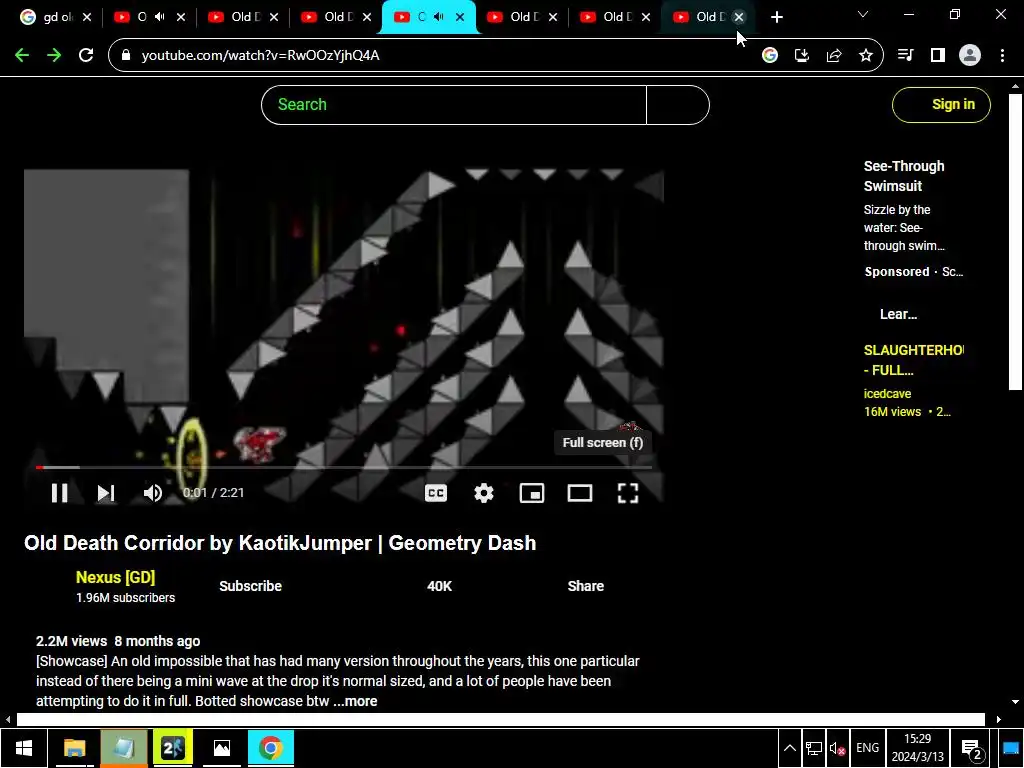
Task: Click the 40K like button
Action: pos(439,586)
